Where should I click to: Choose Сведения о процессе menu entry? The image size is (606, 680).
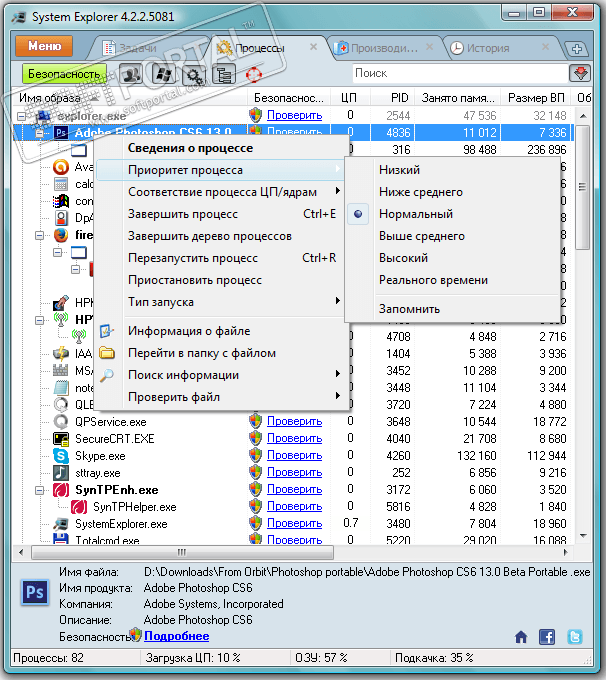coord(220,148)
